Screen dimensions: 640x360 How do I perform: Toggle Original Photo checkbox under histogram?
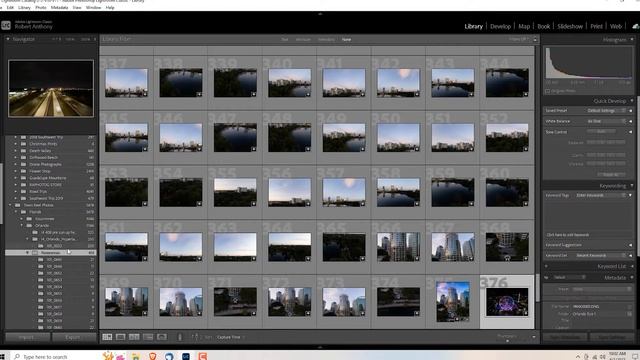point(547,91)
